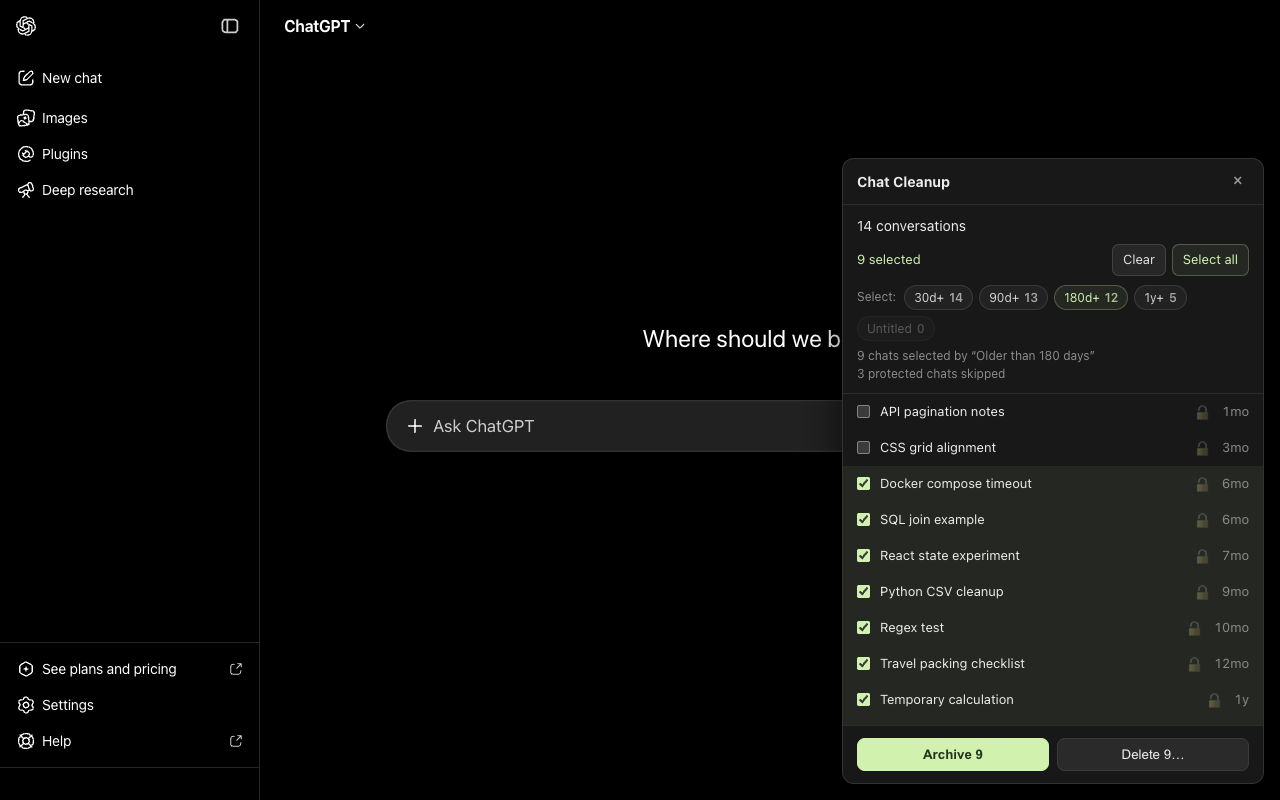Click the lock icon on React state experiment

(1202, 556)
